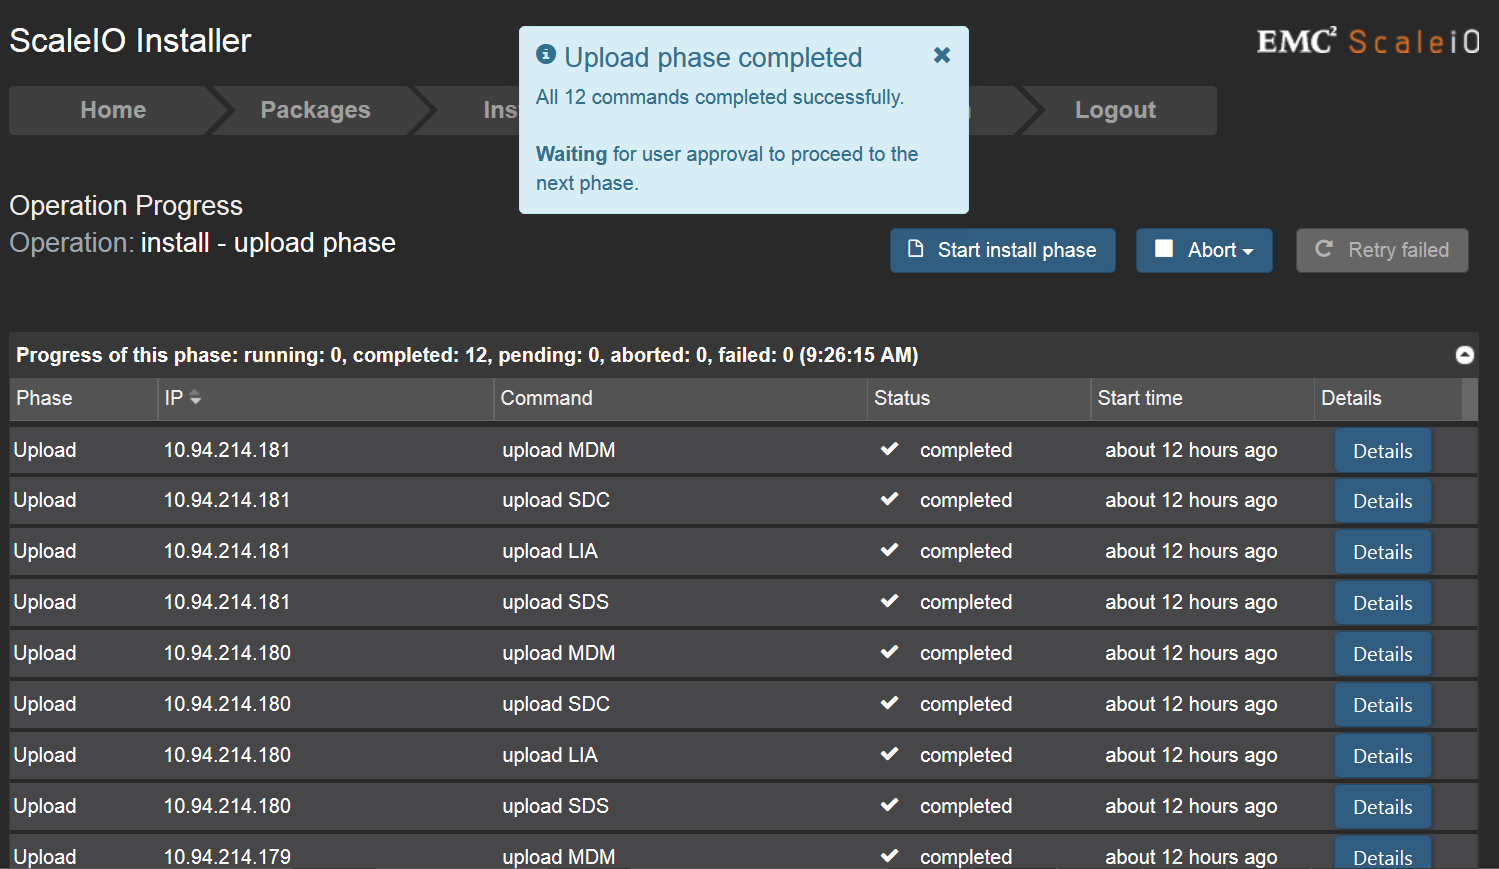Open Details for upload MDM on 10.94.214.179
Viewport: 1499px width, 869px height.
pos(1382,856)
